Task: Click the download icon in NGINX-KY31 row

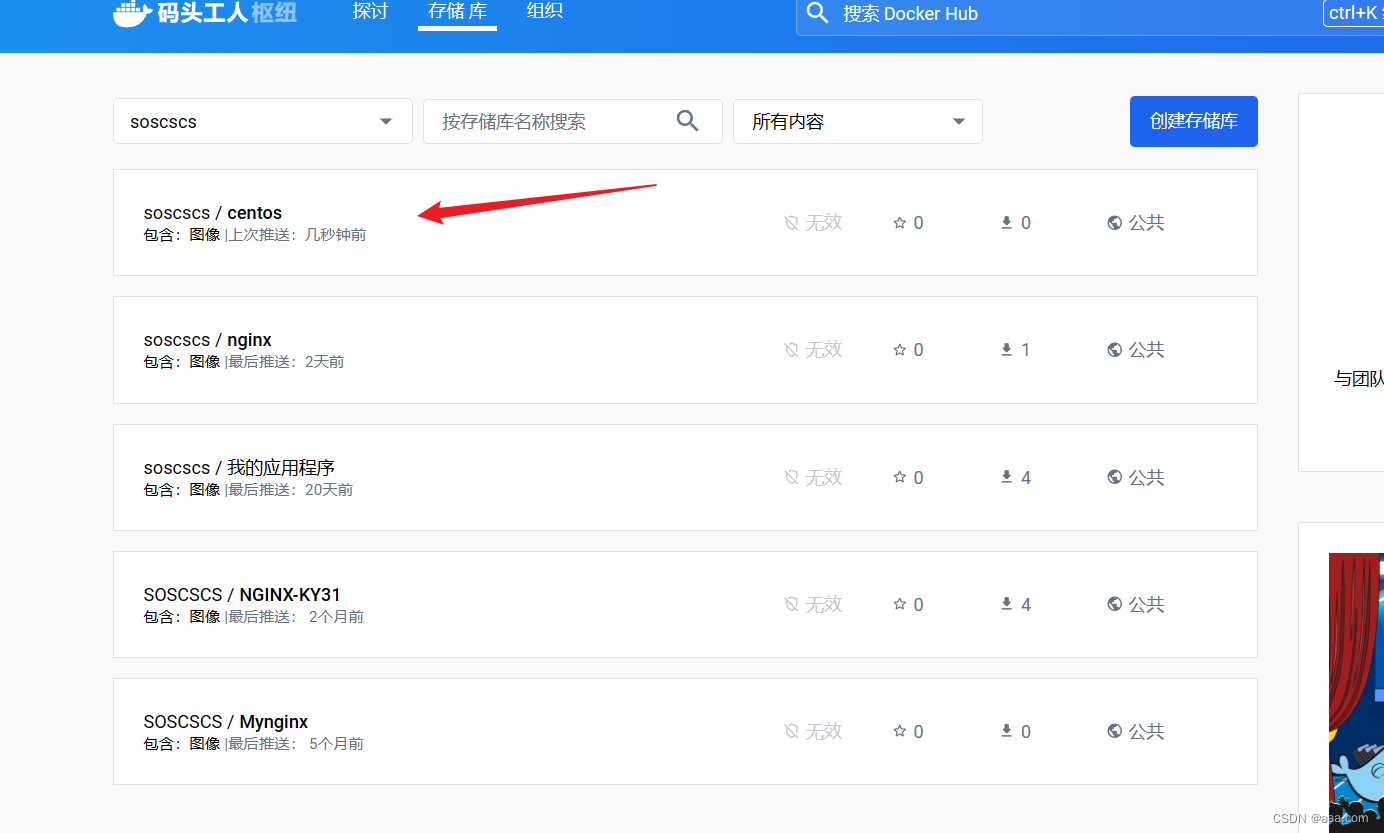Action: tap(1007, 604)
